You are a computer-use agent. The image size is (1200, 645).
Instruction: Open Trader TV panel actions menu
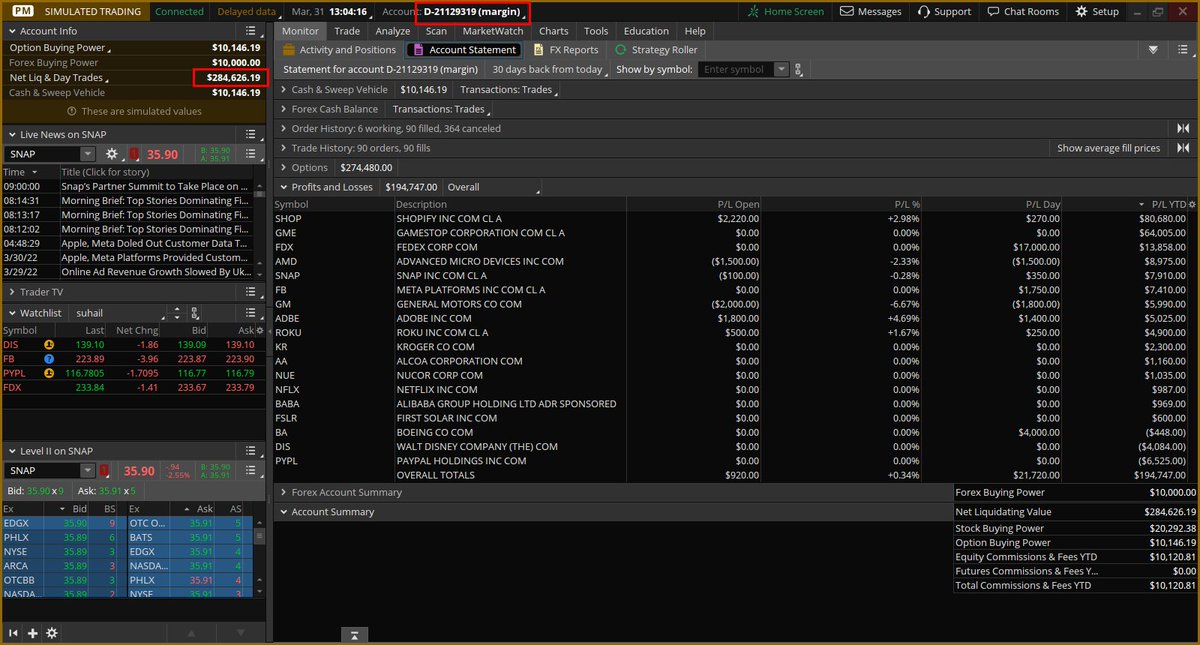252,292
